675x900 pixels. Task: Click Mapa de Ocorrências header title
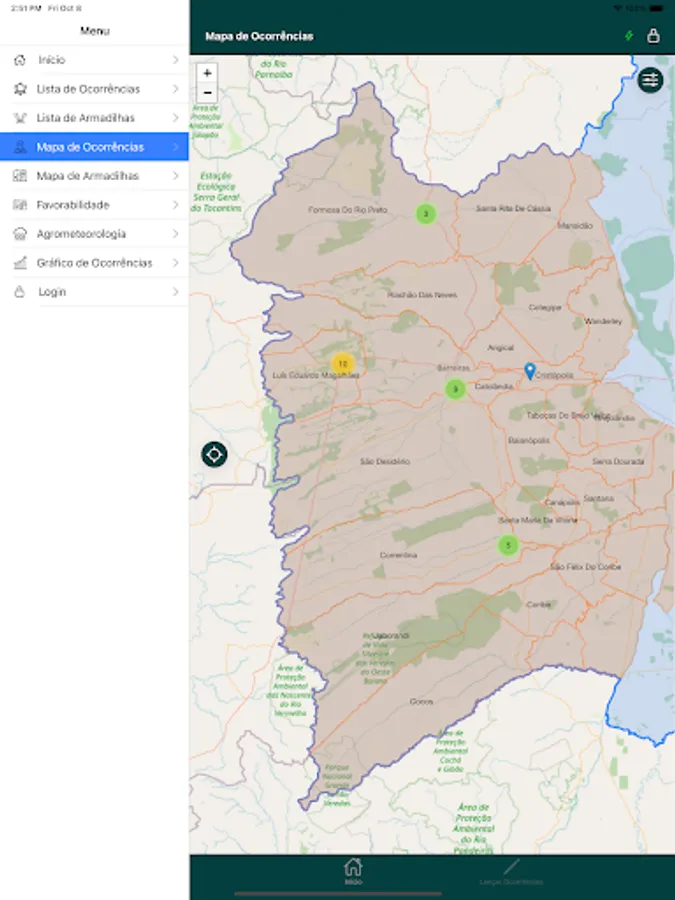tap(259, 36)
